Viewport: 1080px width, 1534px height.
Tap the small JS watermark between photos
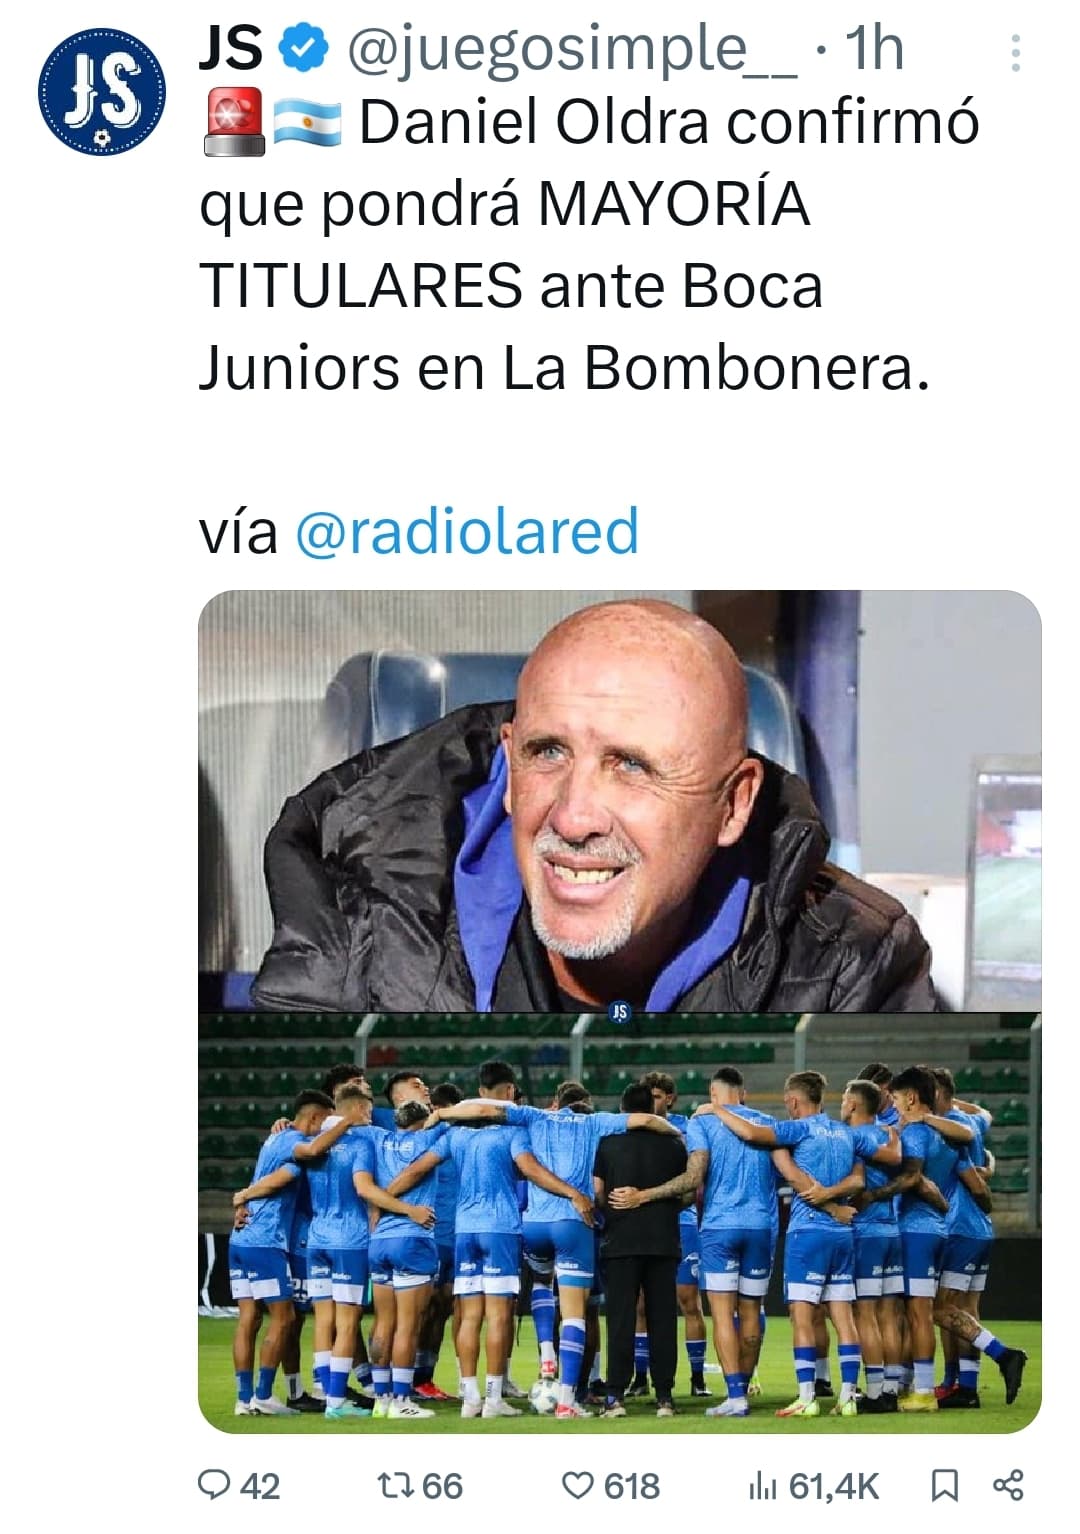point(620,1013)
